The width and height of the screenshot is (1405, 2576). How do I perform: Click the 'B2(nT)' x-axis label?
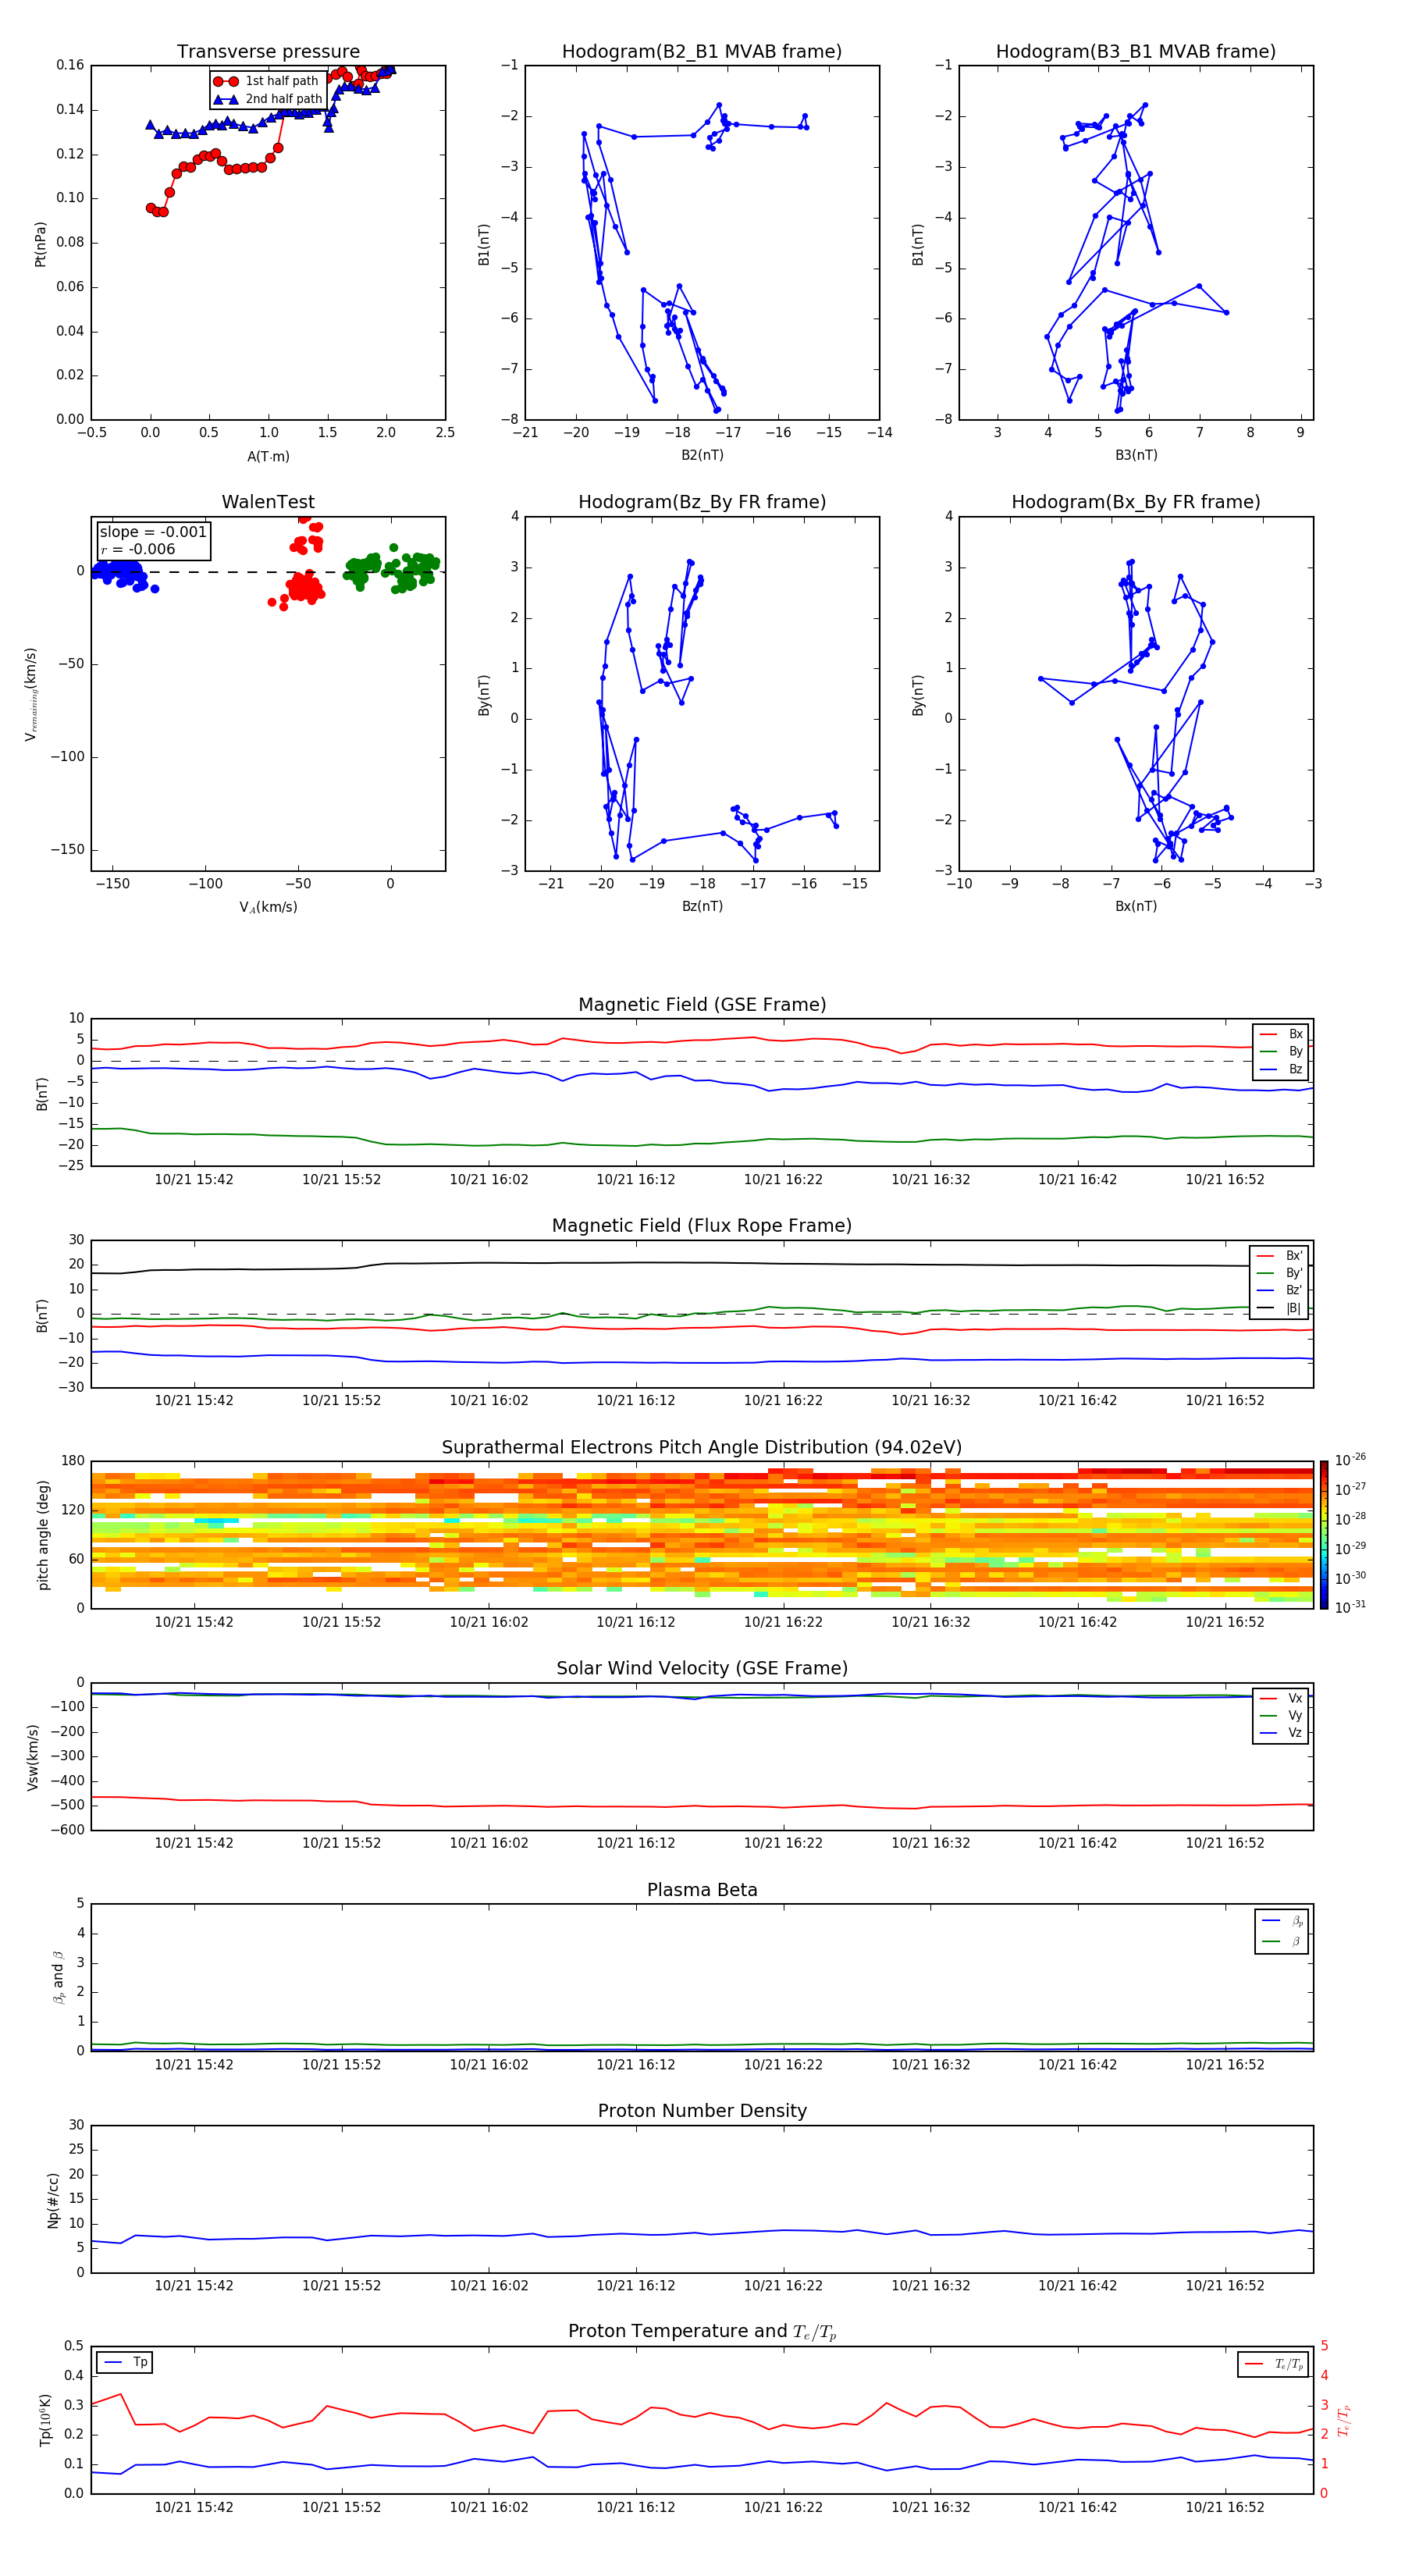point(702,455)
